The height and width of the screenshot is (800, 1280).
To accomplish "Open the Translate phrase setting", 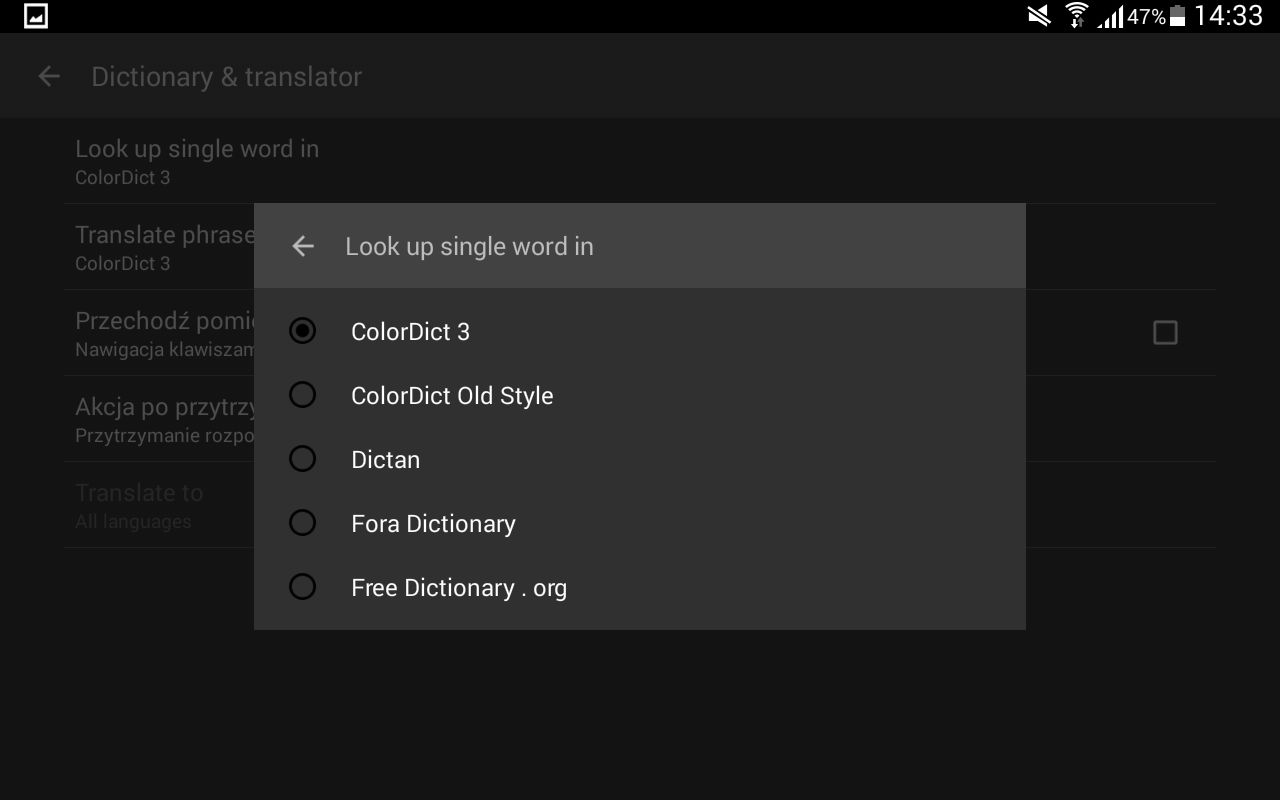I will tap(159, 247).
